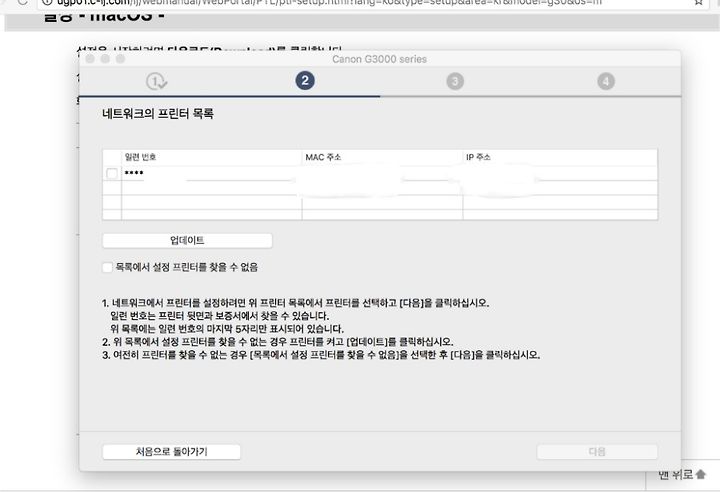Image resolution: width=720 pixels, height=492 pixels.
Task: Click the step 3 indicator circle
Action: click(455, 81)
